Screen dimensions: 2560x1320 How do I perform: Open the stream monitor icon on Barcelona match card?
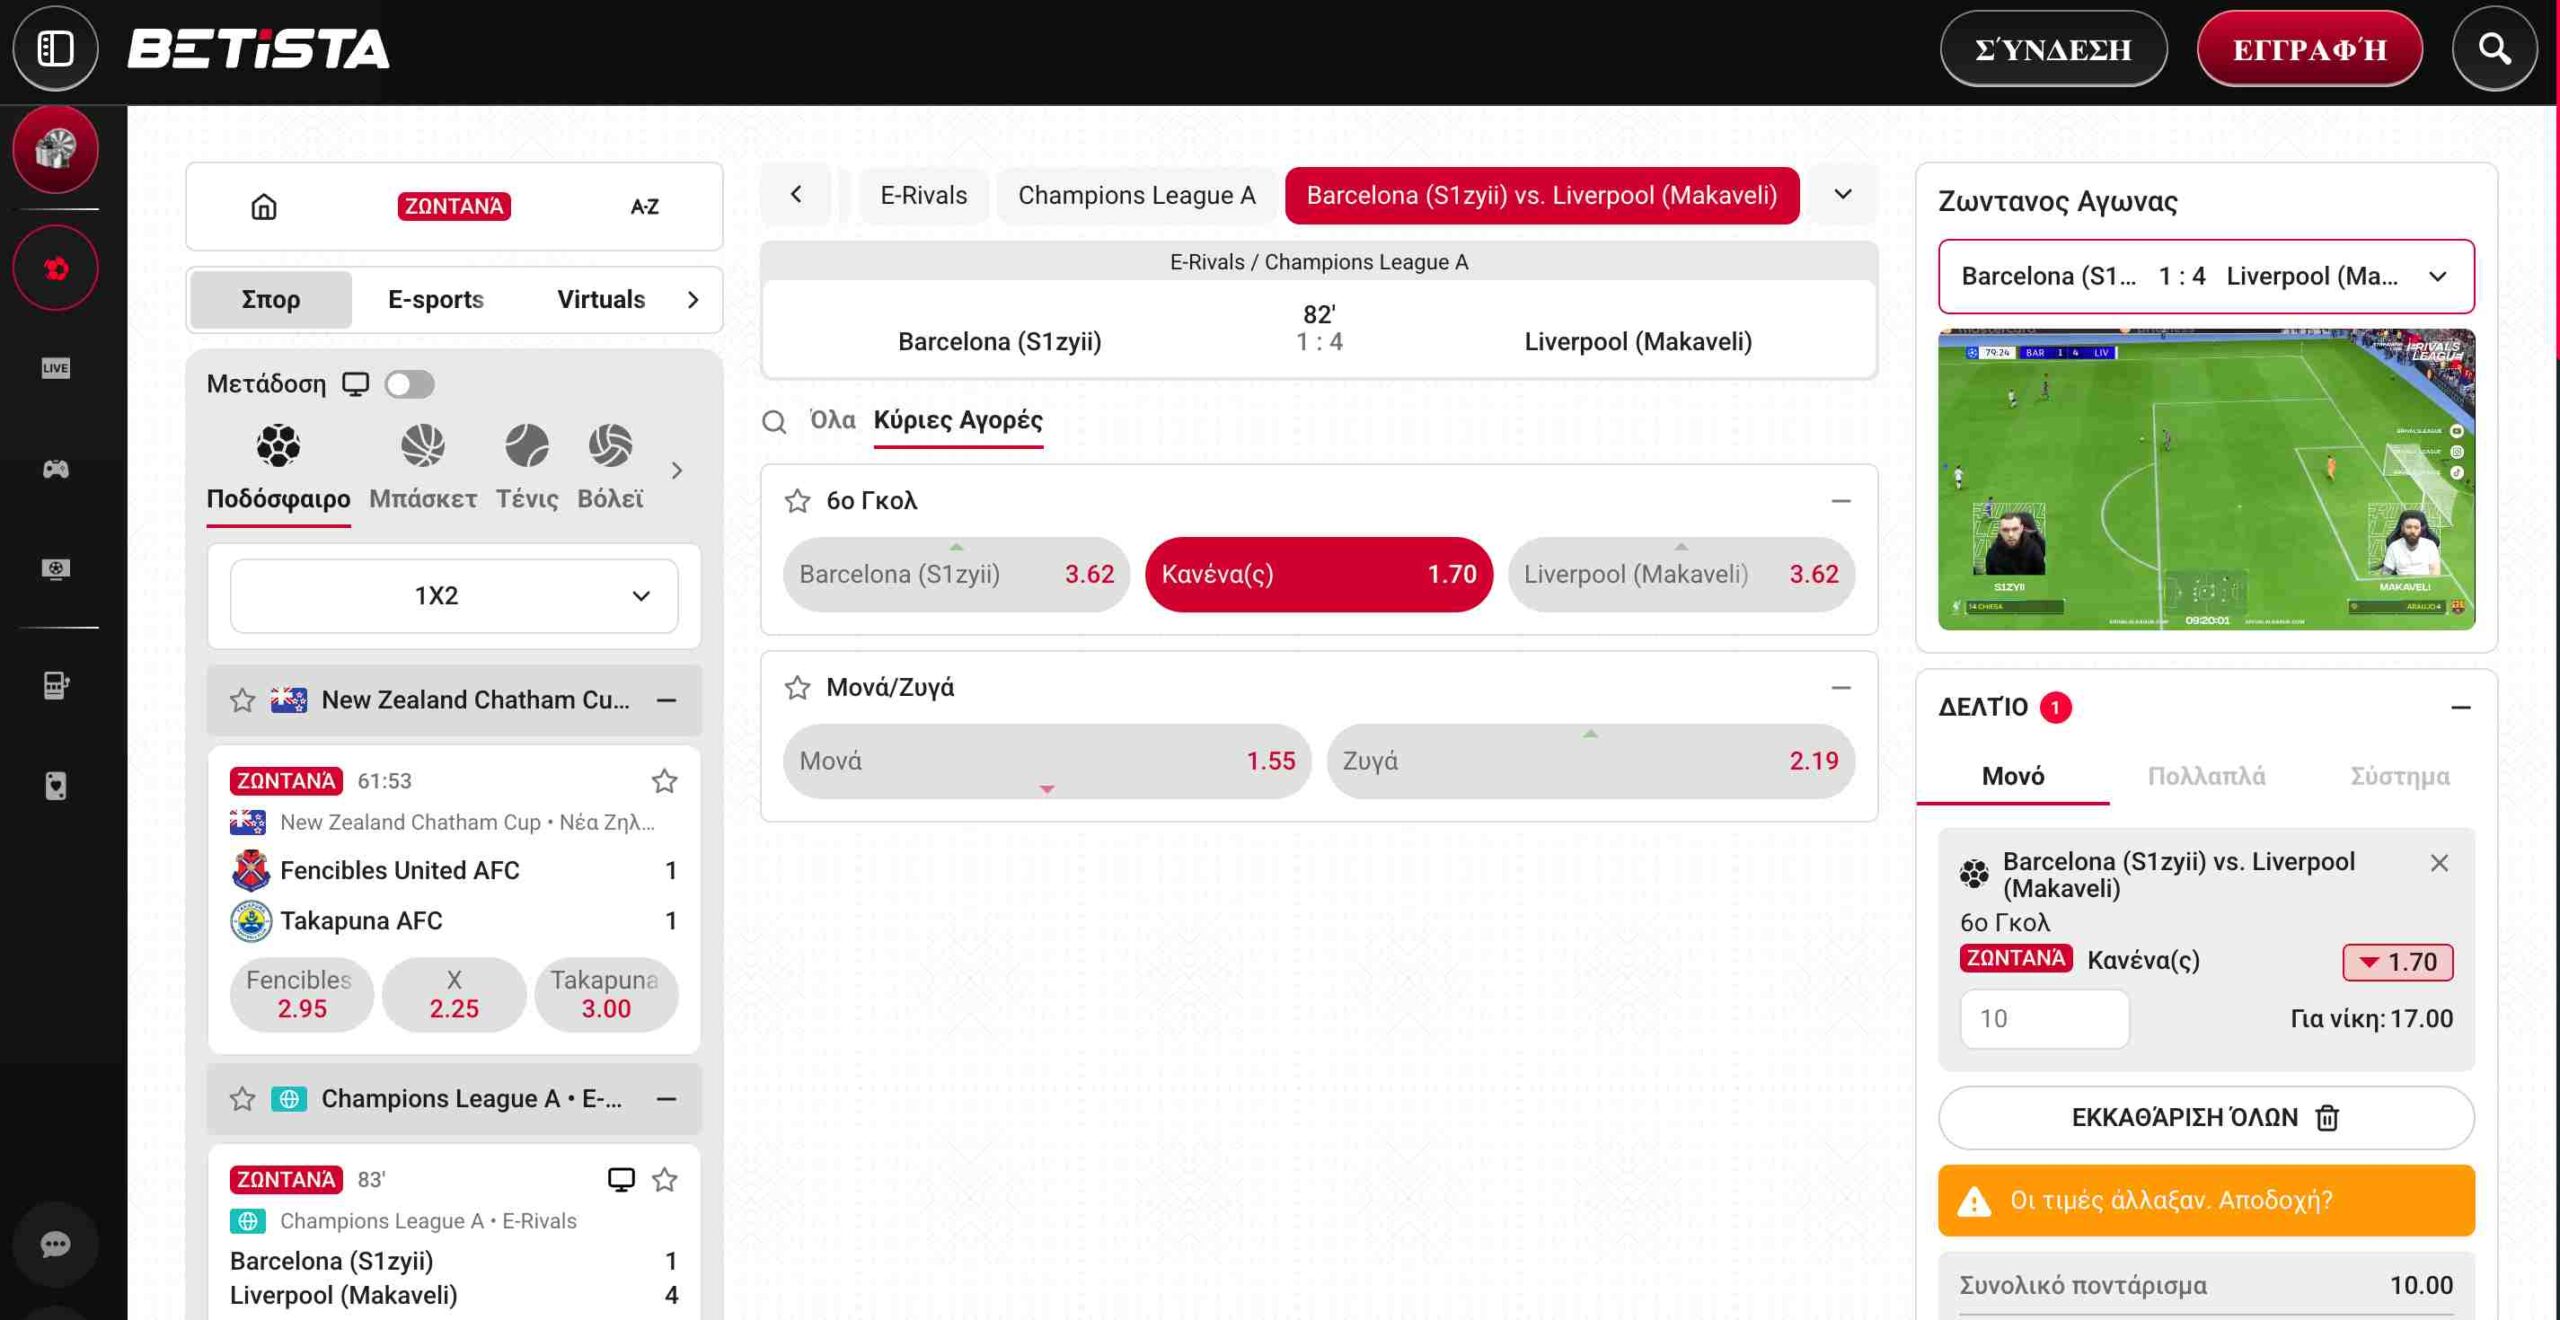621,1179
